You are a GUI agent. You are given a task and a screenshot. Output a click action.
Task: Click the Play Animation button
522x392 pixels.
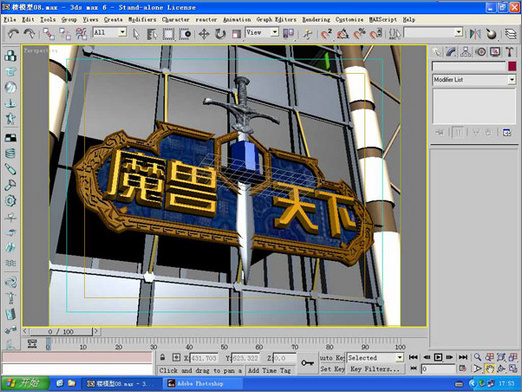438,357
